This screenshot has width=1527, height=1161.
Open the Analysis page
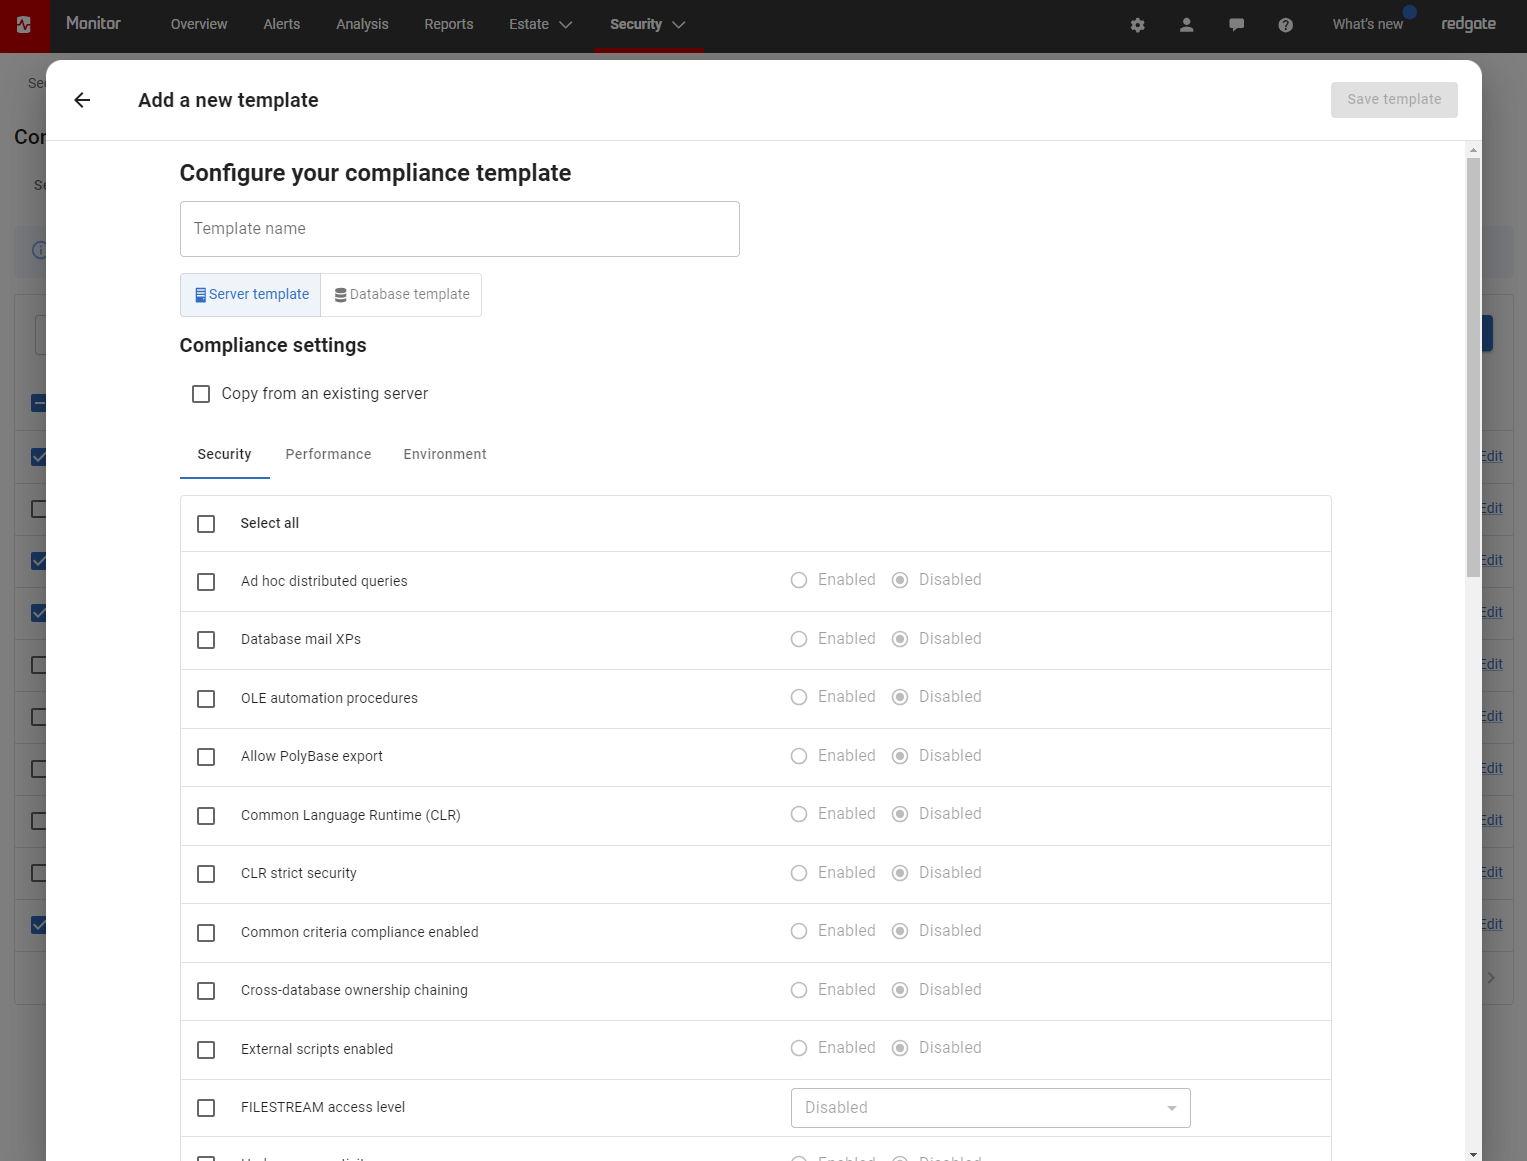coord(362,25)
